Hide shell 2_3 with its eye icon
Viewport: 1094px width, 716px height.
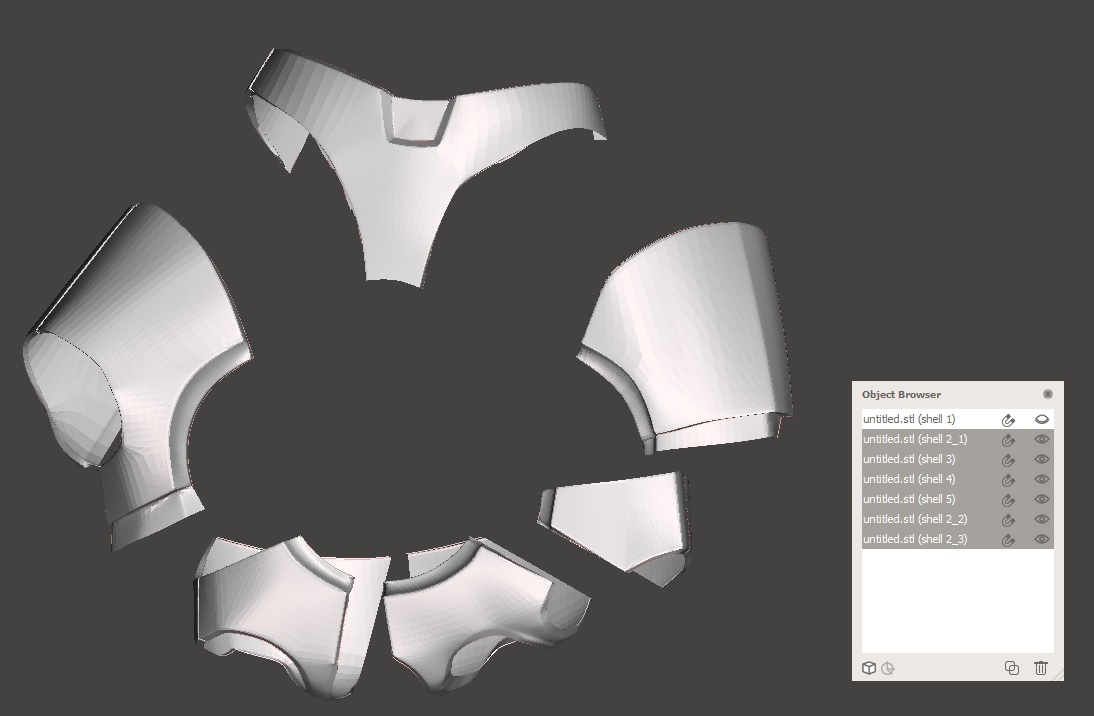pyautogui.click(x=1042, y=539)
